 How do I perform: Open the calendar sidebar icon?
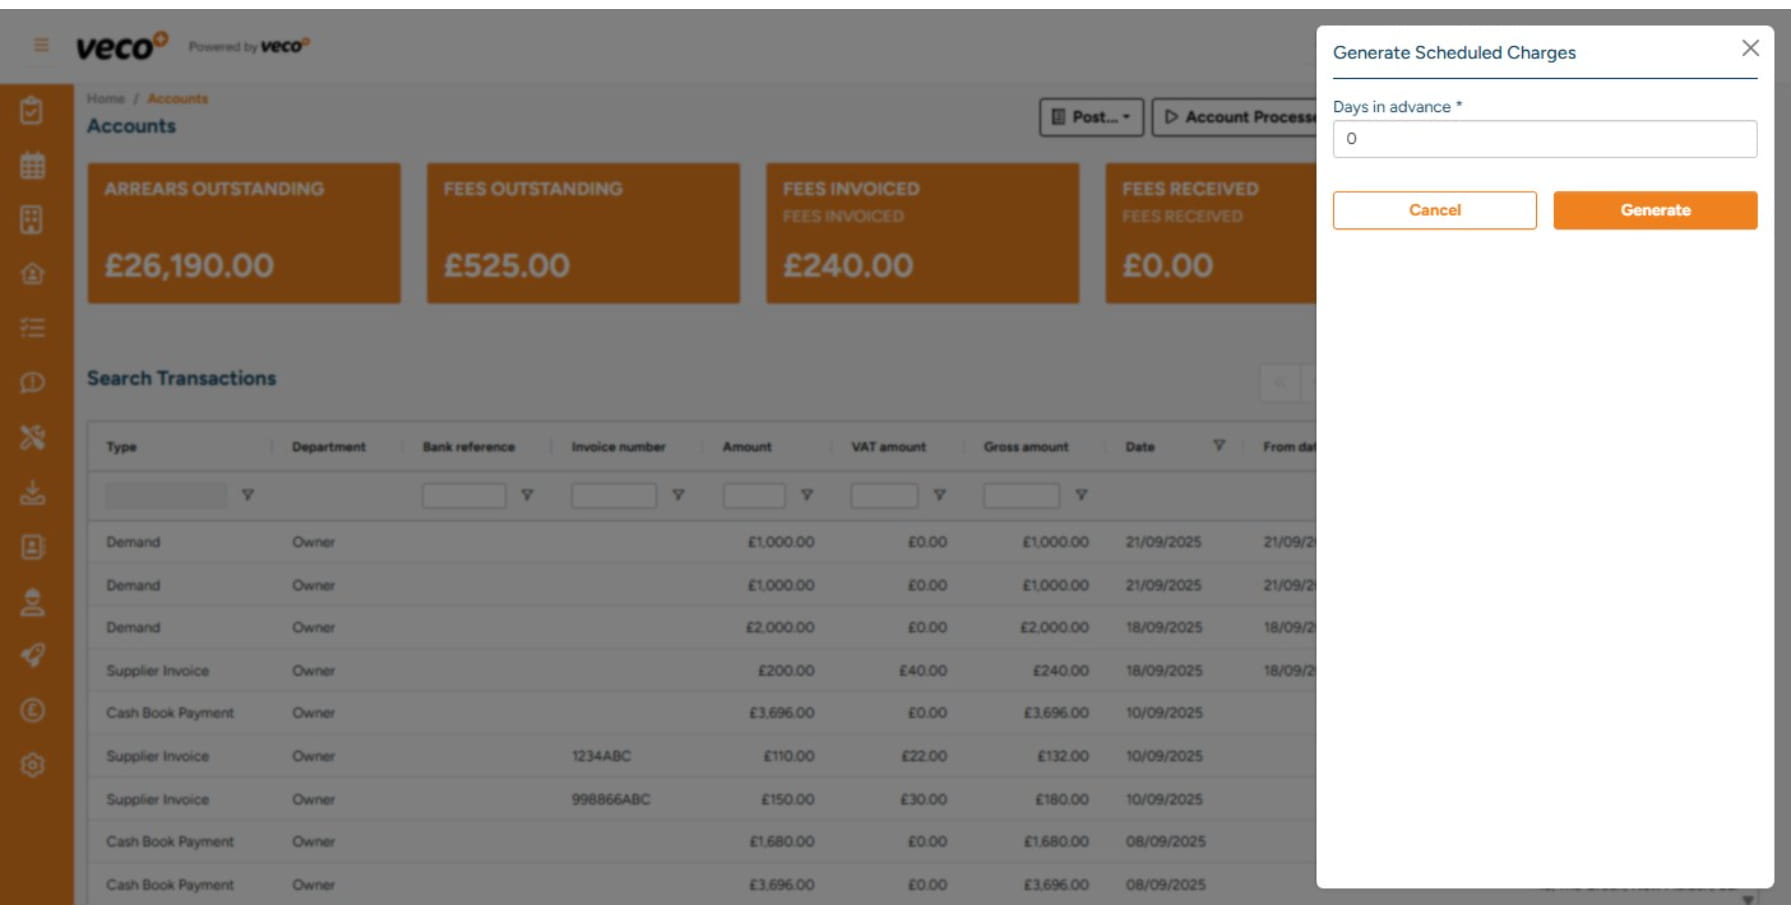point(32,165)
